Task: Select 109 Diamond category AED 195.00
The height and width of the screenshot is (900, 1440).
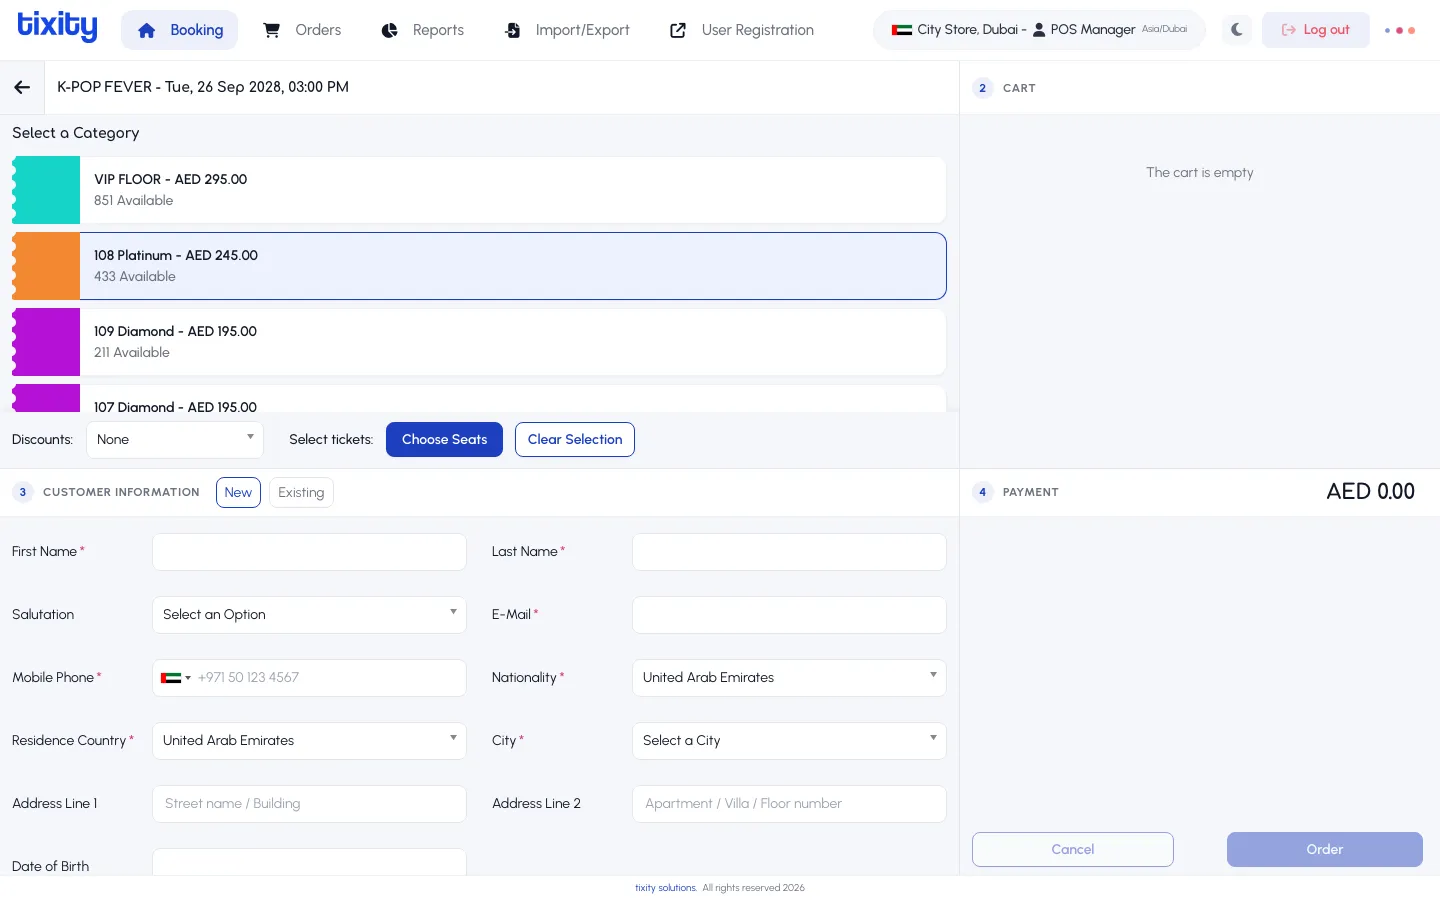Action: (479, 342)
